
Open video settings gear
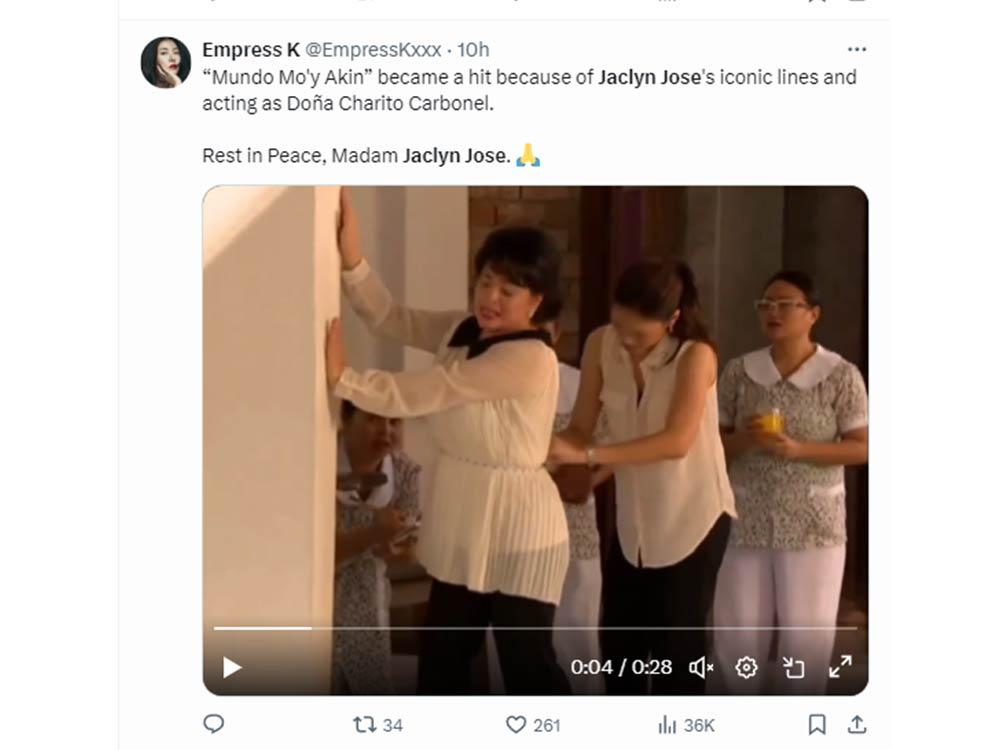[746, 667]
